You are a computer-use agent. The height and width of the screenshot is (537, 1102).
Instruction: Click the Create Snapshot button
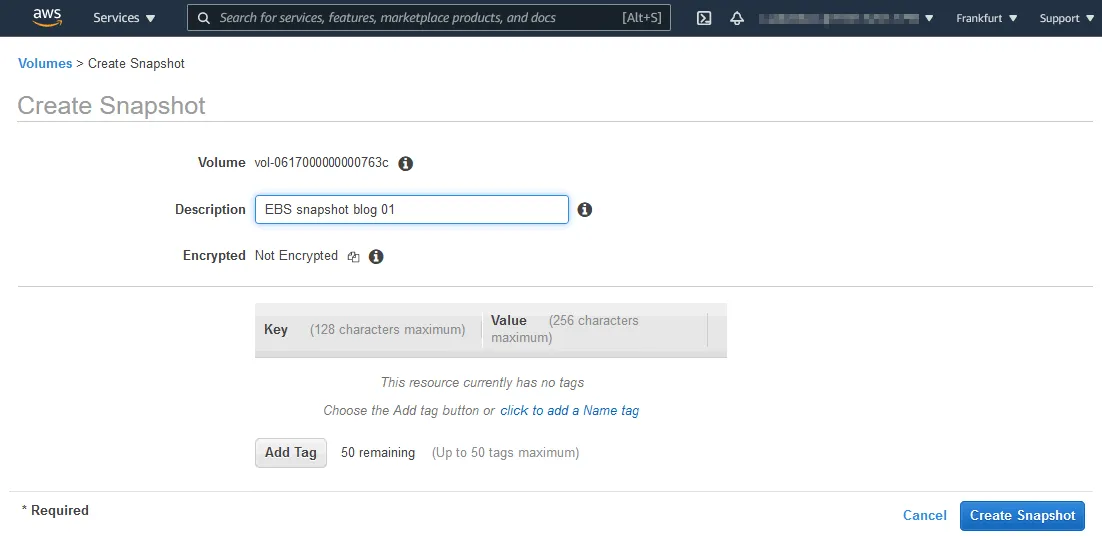pos(1022,515)
